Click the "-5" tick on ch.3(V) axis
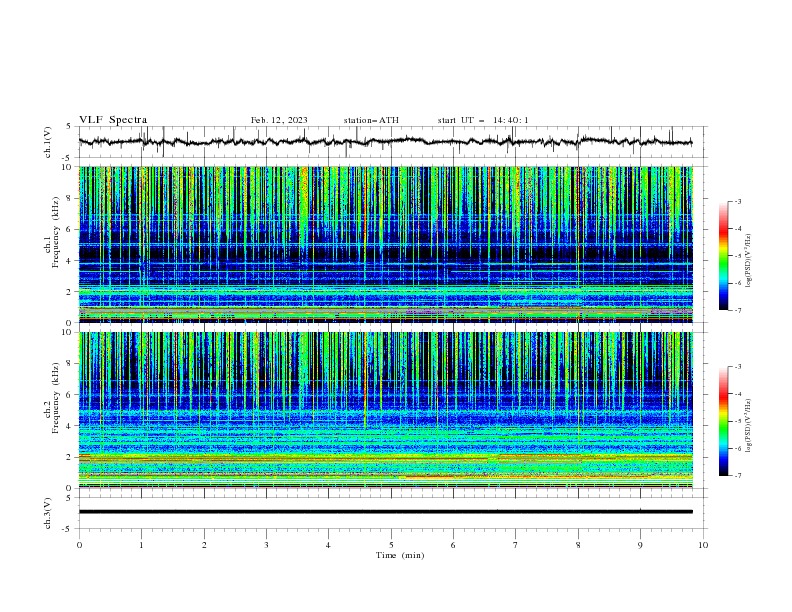 pyautogui.click(x=68, y=529)
